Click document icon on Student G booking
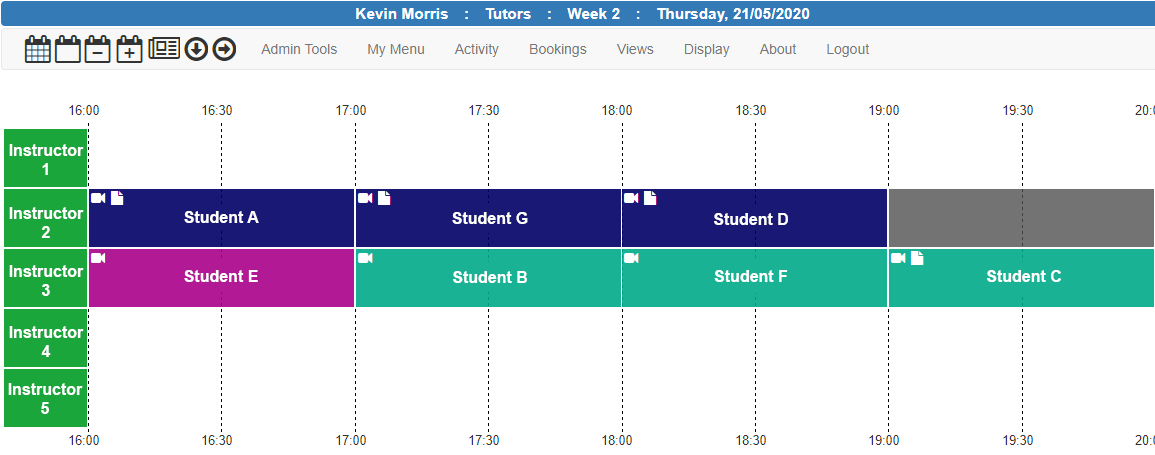 click(x=384, y=198)
